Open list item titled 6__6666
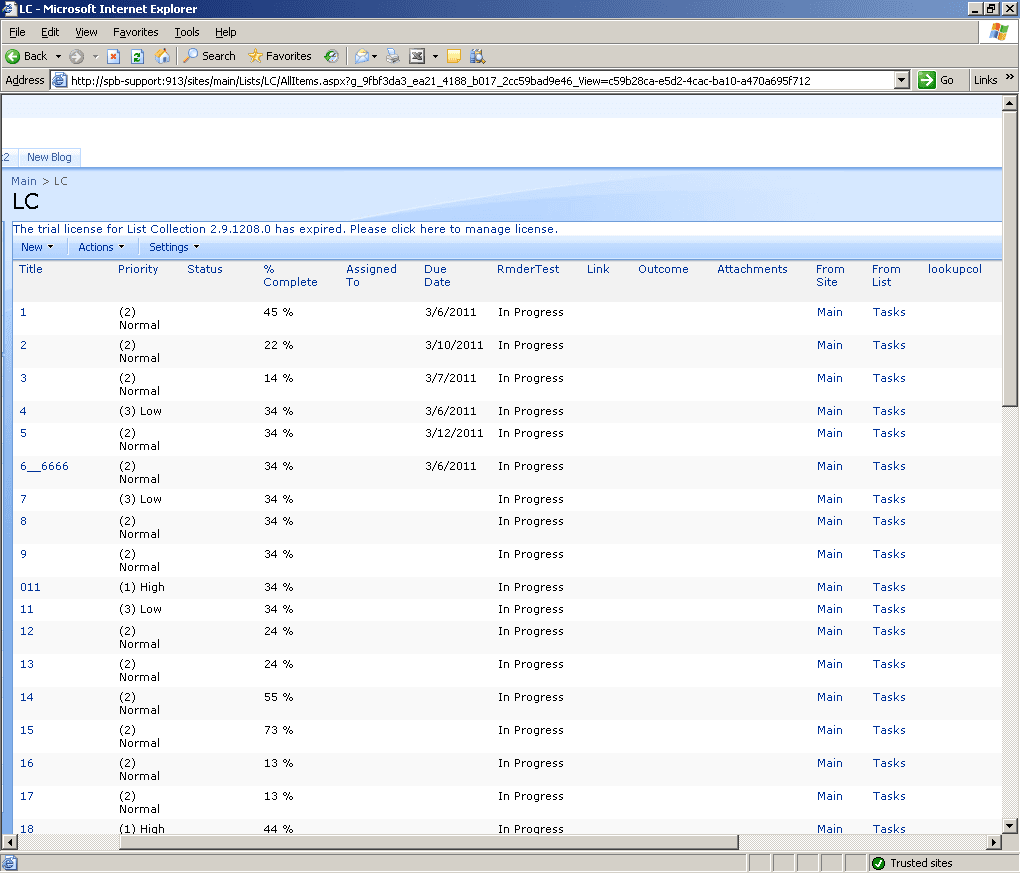 [x=44, y=466]
